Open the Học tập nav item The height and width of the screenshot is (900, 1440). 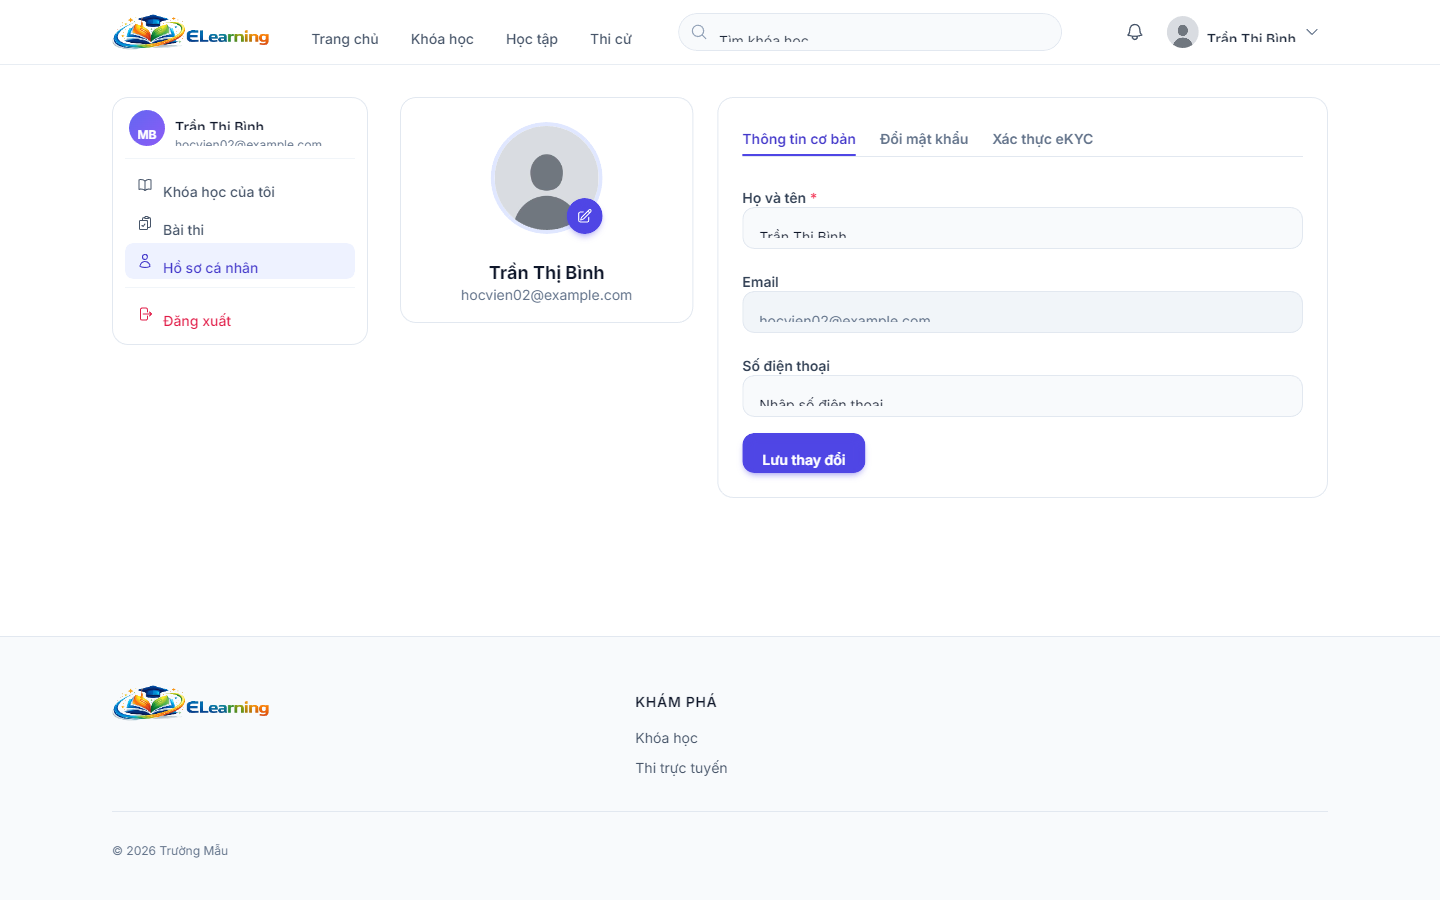(532, 39)
